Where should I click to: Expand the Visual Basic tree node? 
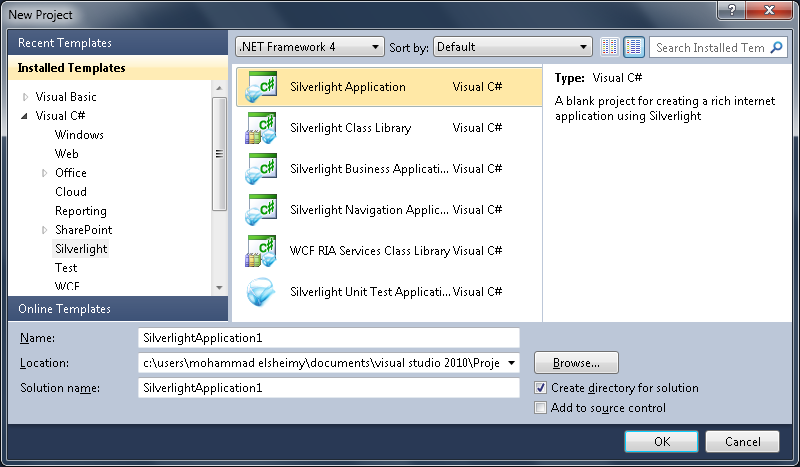26,97
